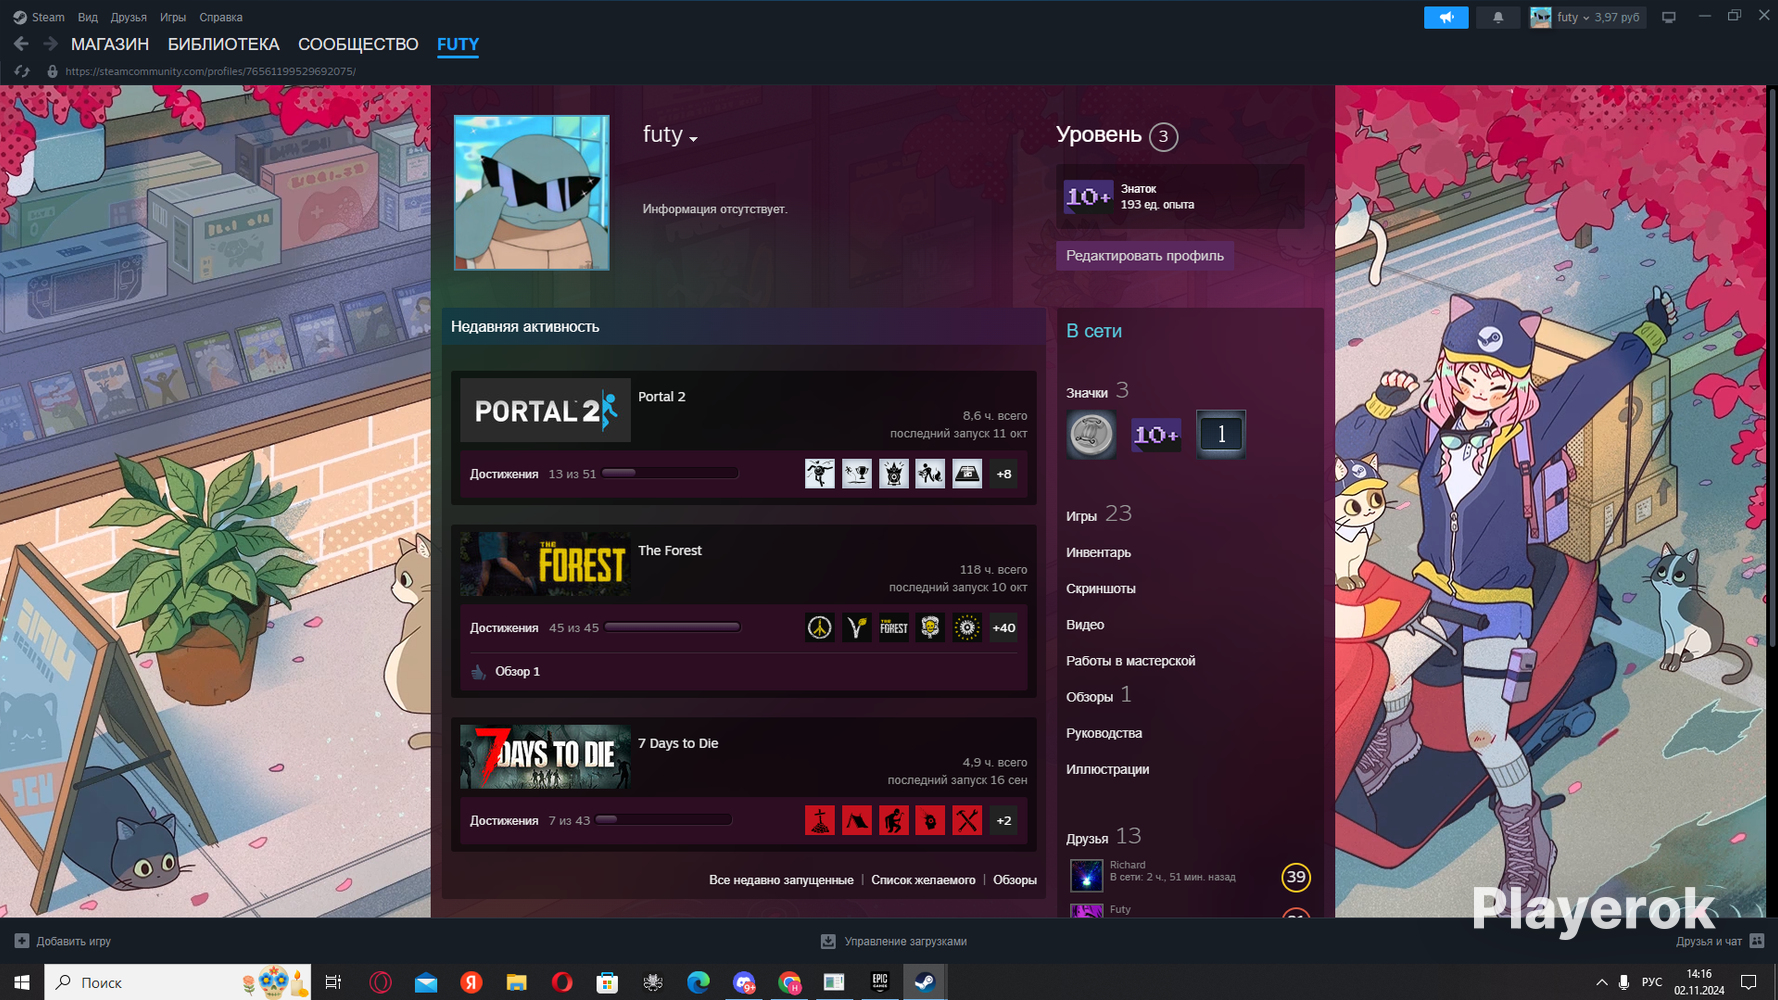The height and width of the screenshot is (1000, 1778).
Task: Click the Редактировать профиль button
Action: (x=1145, y=256)
